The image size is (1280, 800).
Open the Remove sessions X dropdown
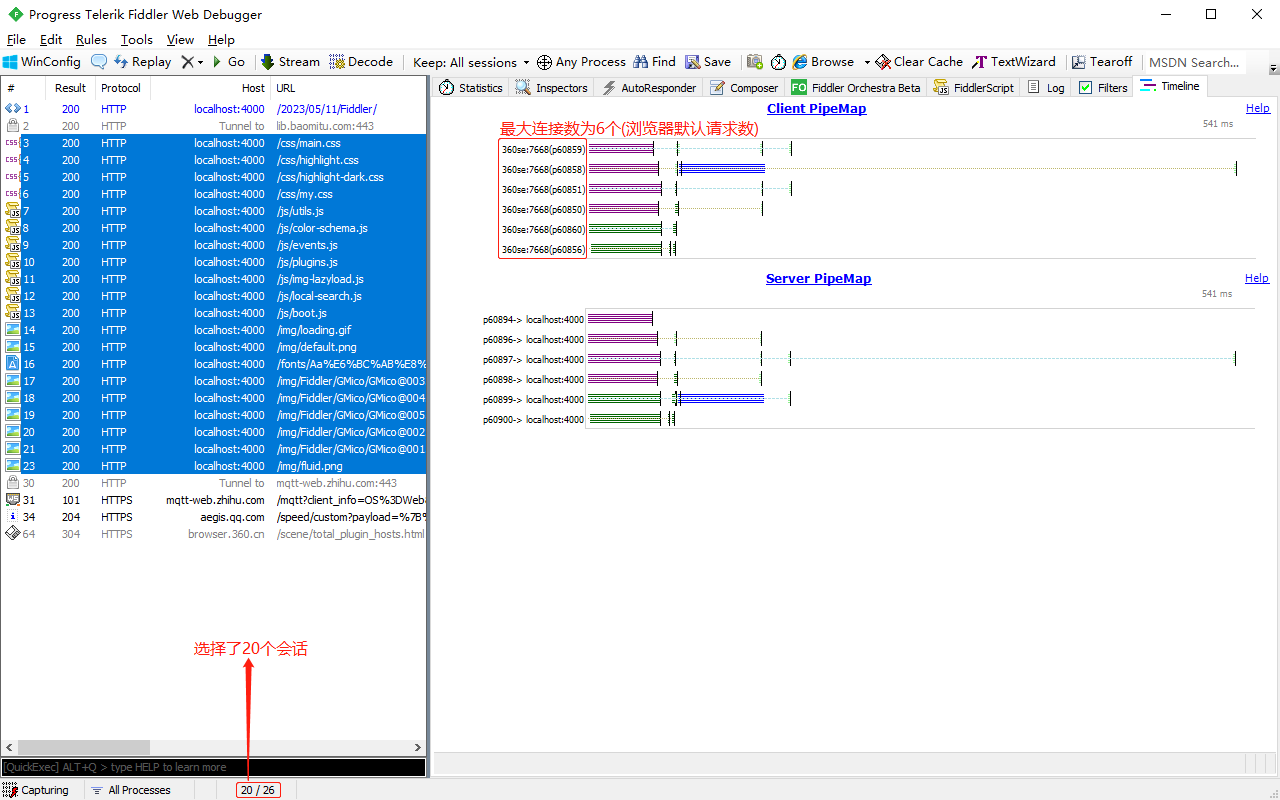point(191,62)
